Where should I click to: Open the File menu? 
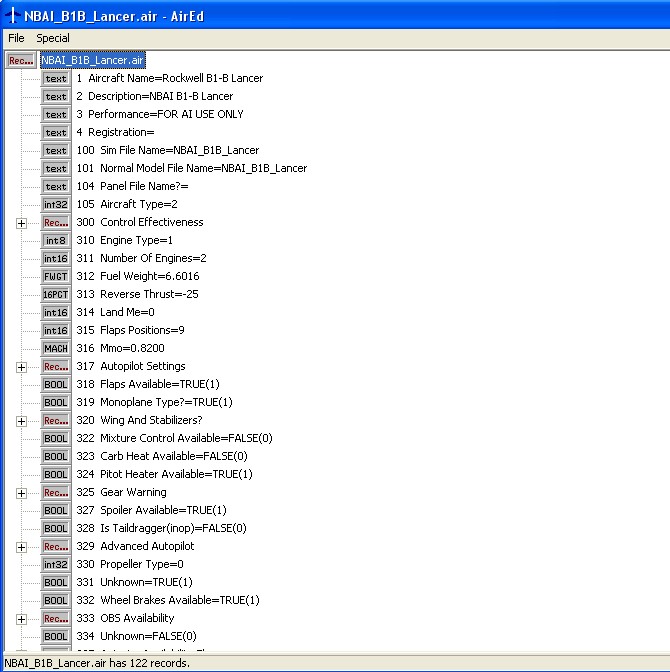pyautogui.click(x=16, y=38)
